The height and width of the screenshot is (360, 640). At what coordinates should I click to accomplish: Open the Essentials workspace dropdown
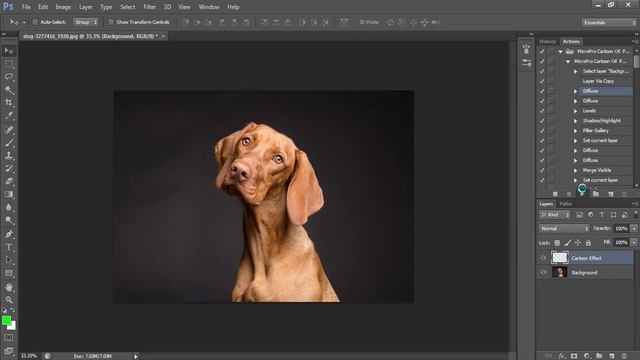pyautogui.click(x=609, y=22)
